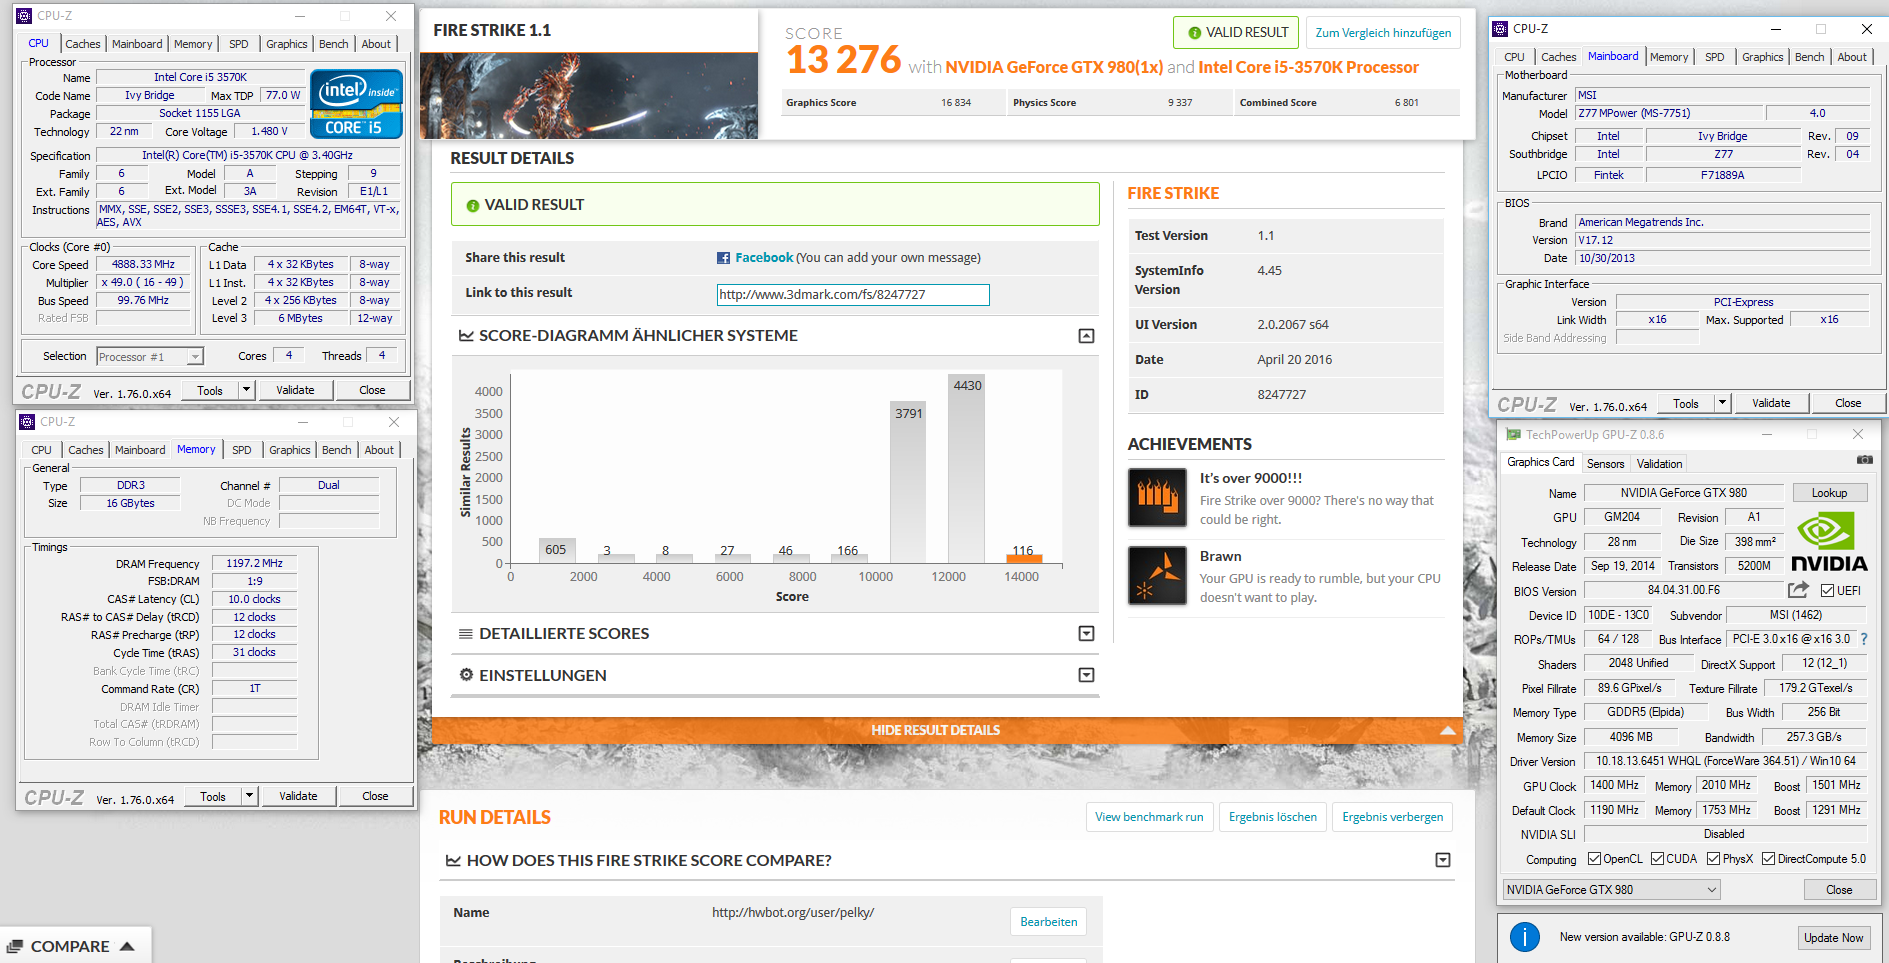Expand the Einstellungen section
The image size is (1889, 963).
[x=1086, y=675]
